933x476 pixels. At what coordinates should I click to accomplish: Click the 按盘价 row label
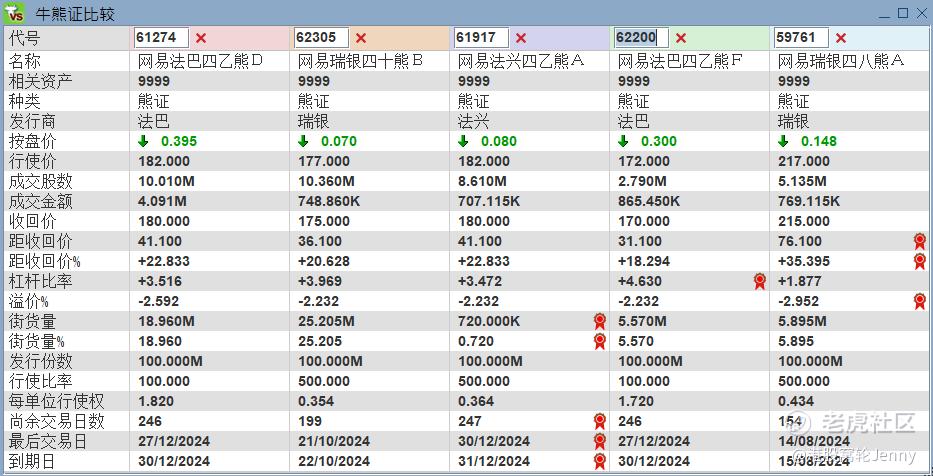coord(33,141)
